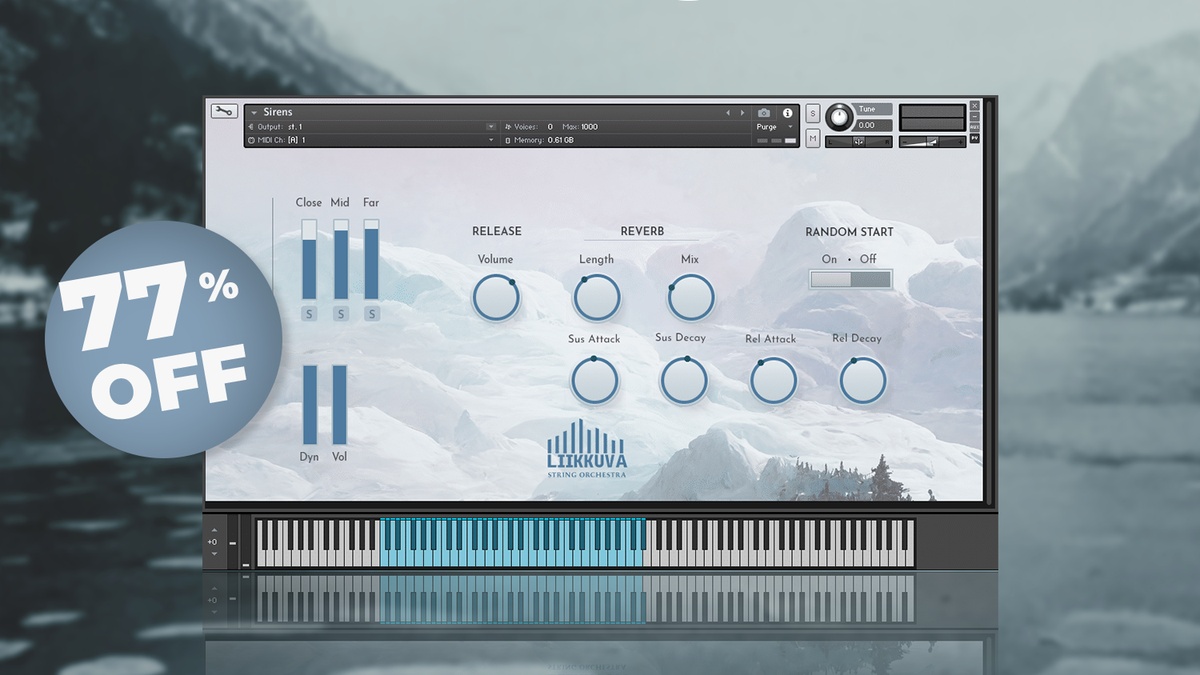This screenshot has width=1200, height=675.
Task: Click the Reverb Mix knob
Action: [x=691, y=298]
